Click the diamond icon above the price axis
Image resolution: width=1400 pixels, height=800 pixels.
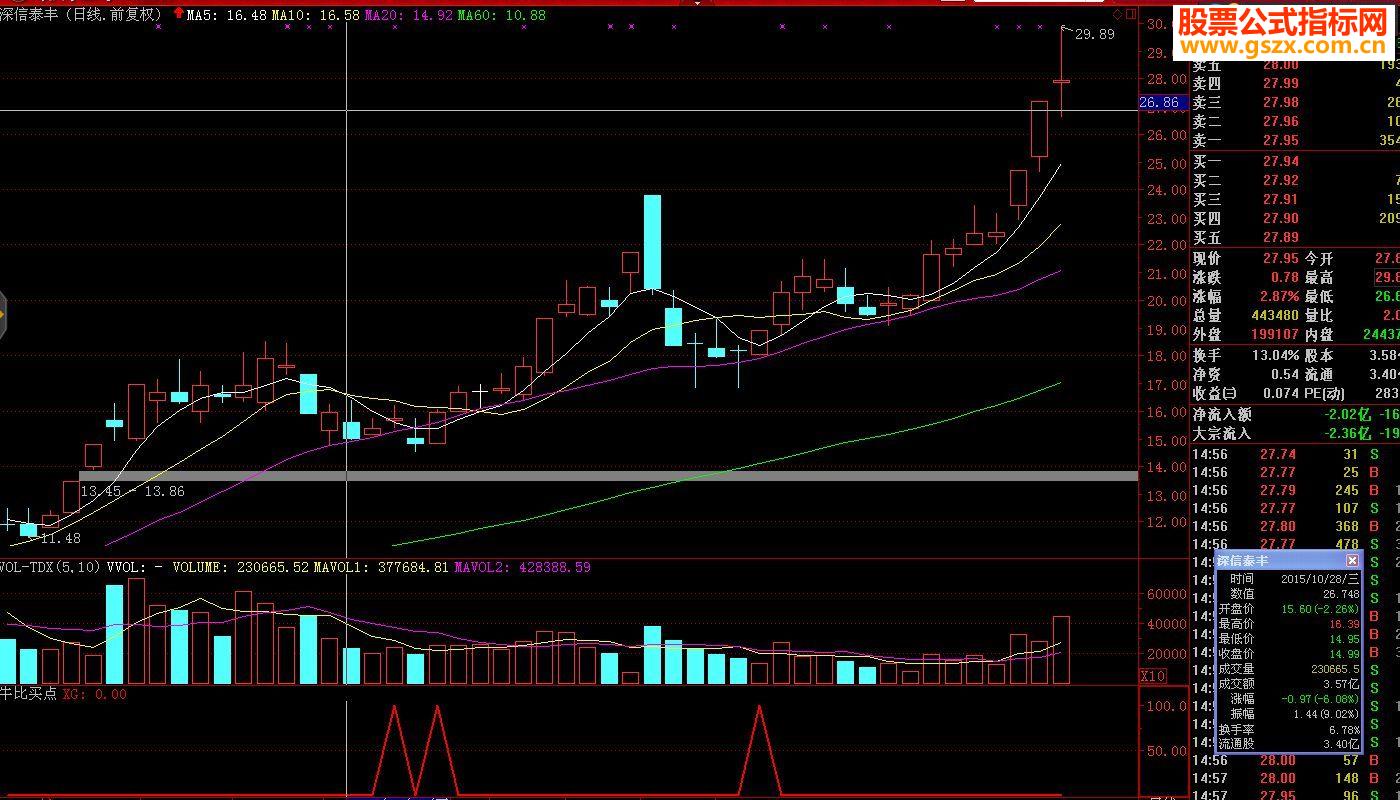pos(1118,14)
